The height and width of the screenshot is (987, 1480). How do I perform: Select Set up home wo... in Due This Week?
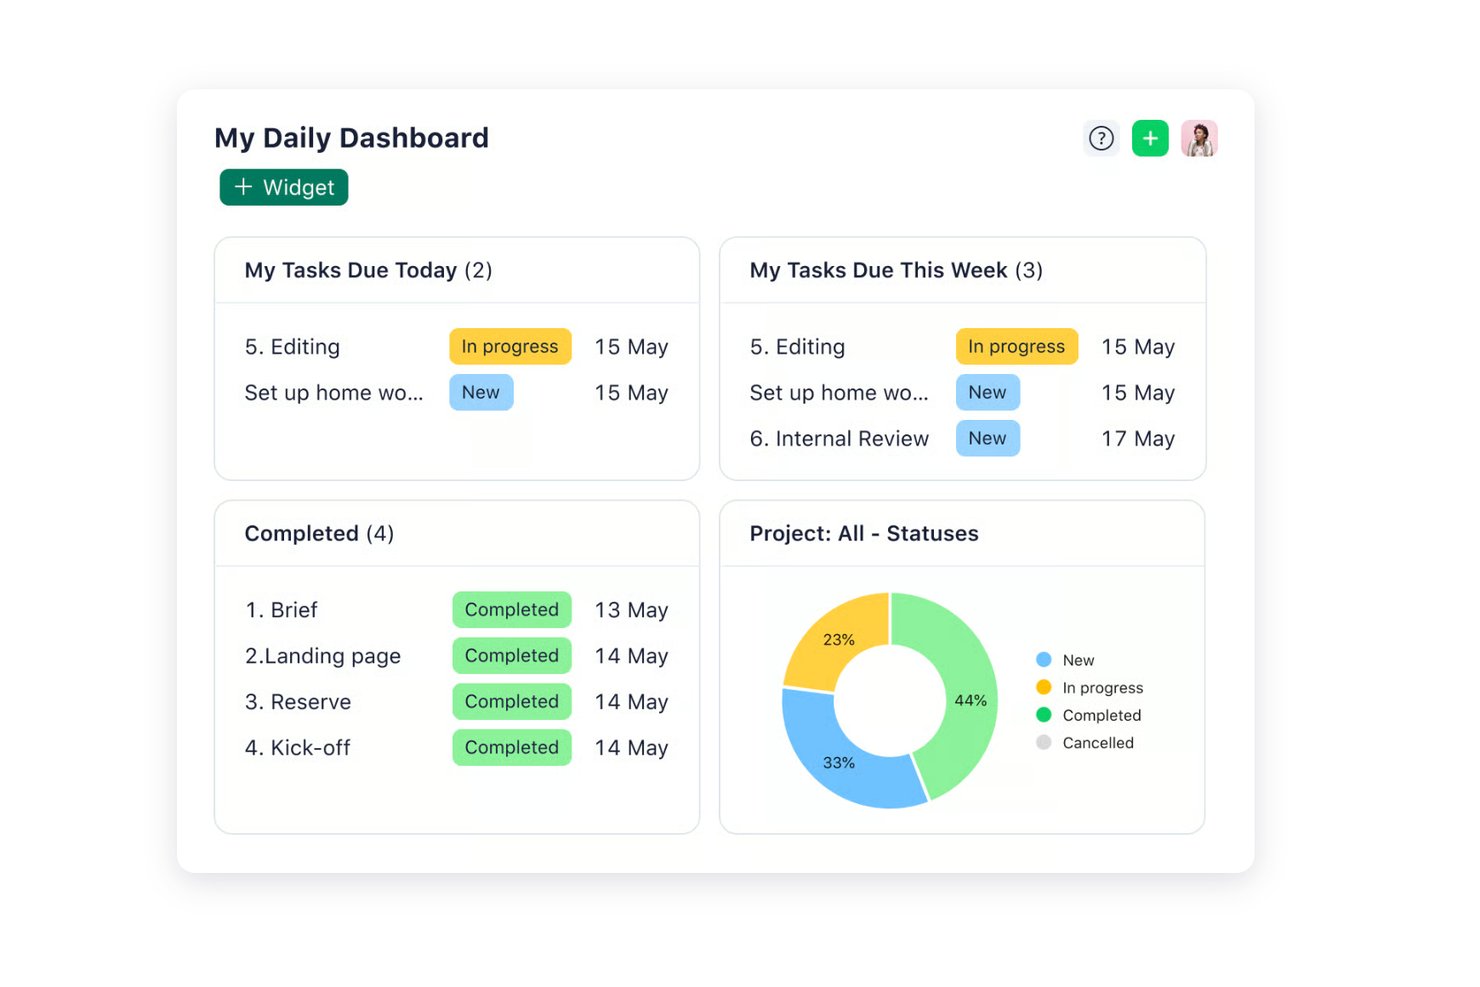[x=839, y=393]
